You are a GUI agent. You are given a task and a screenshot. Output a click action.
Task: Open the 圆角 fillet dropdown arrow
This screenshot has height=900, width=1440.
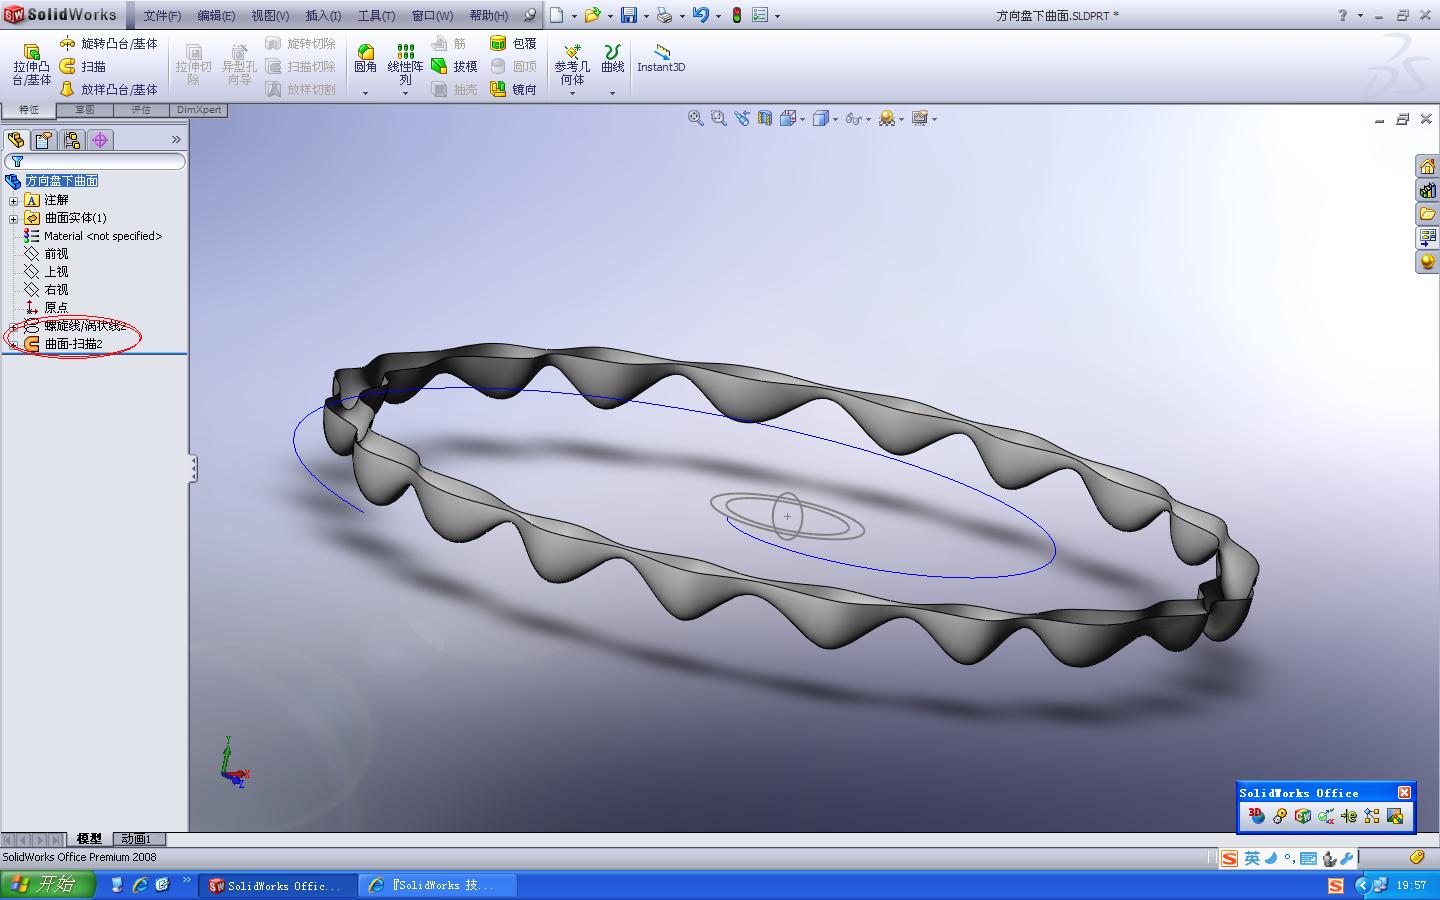click(x=365, y=93)
